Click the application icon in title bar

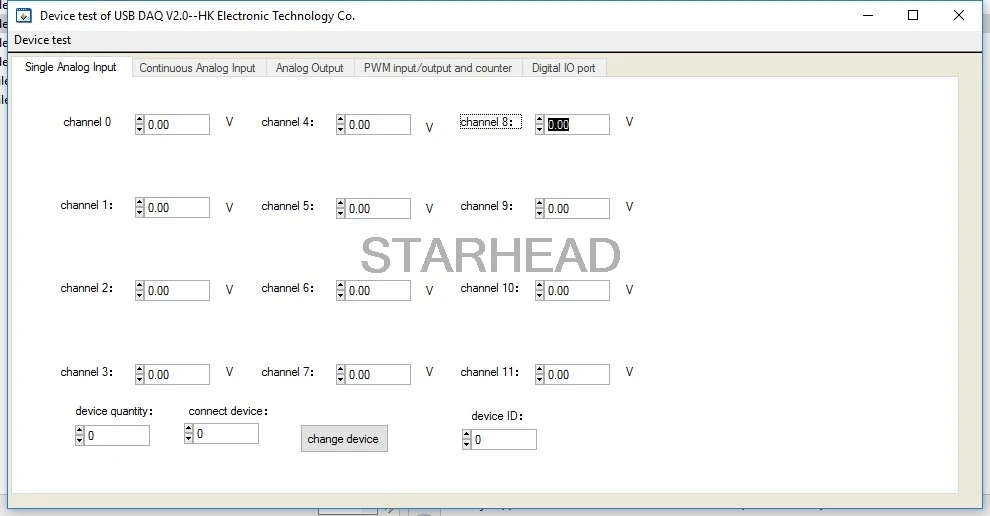point(23,16)
